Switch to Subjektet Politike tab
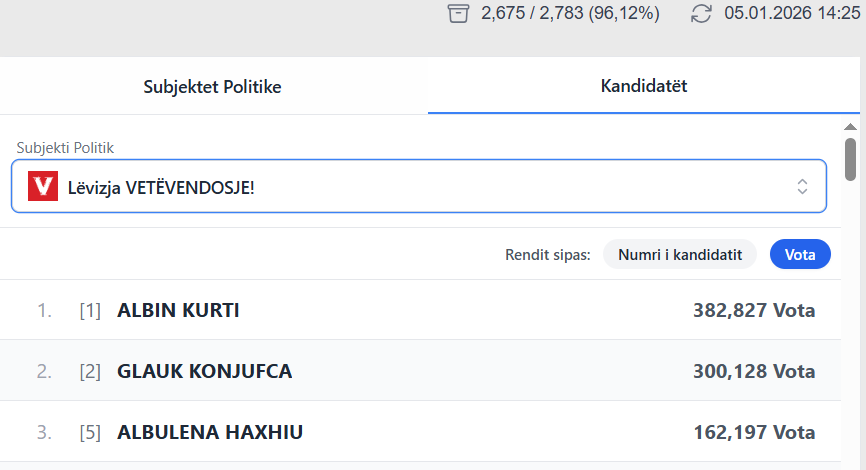 tap(213, 86)
